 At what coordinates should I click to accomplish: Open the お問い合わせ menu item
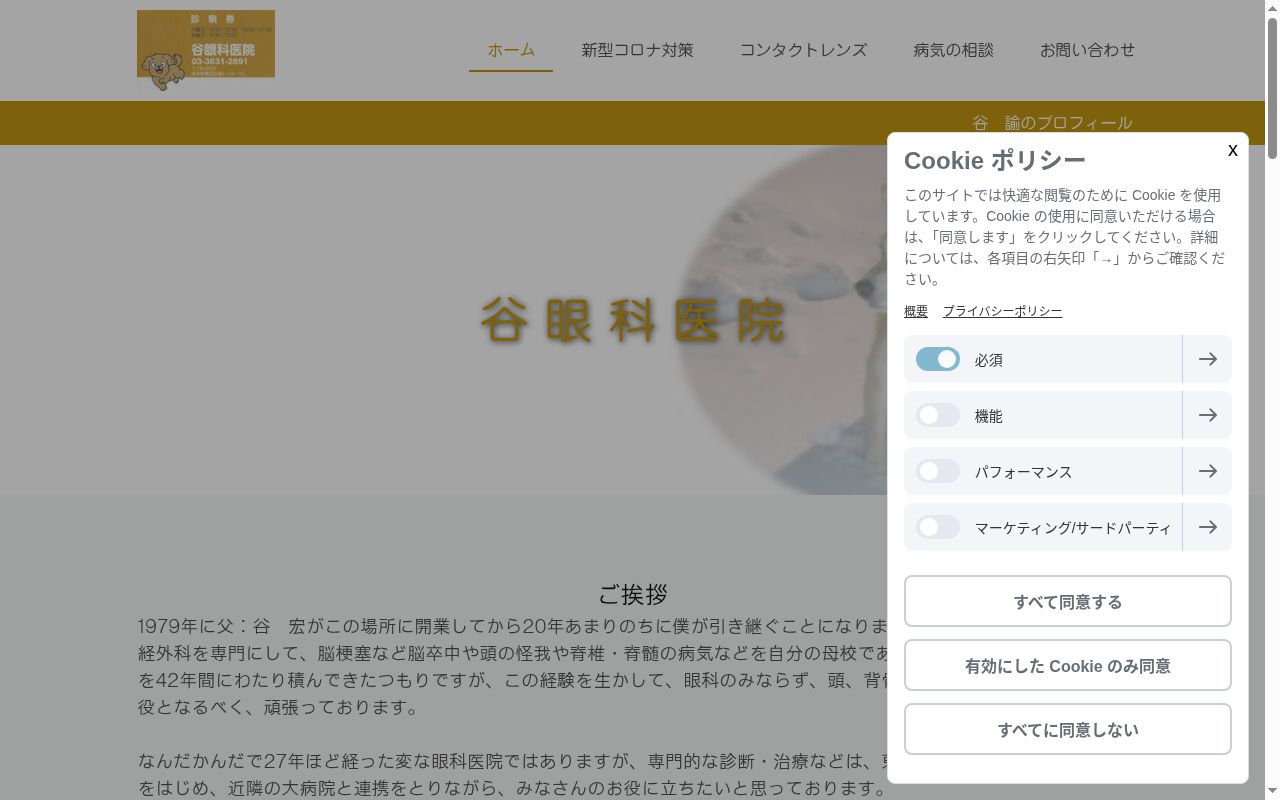click(1087, 50)
